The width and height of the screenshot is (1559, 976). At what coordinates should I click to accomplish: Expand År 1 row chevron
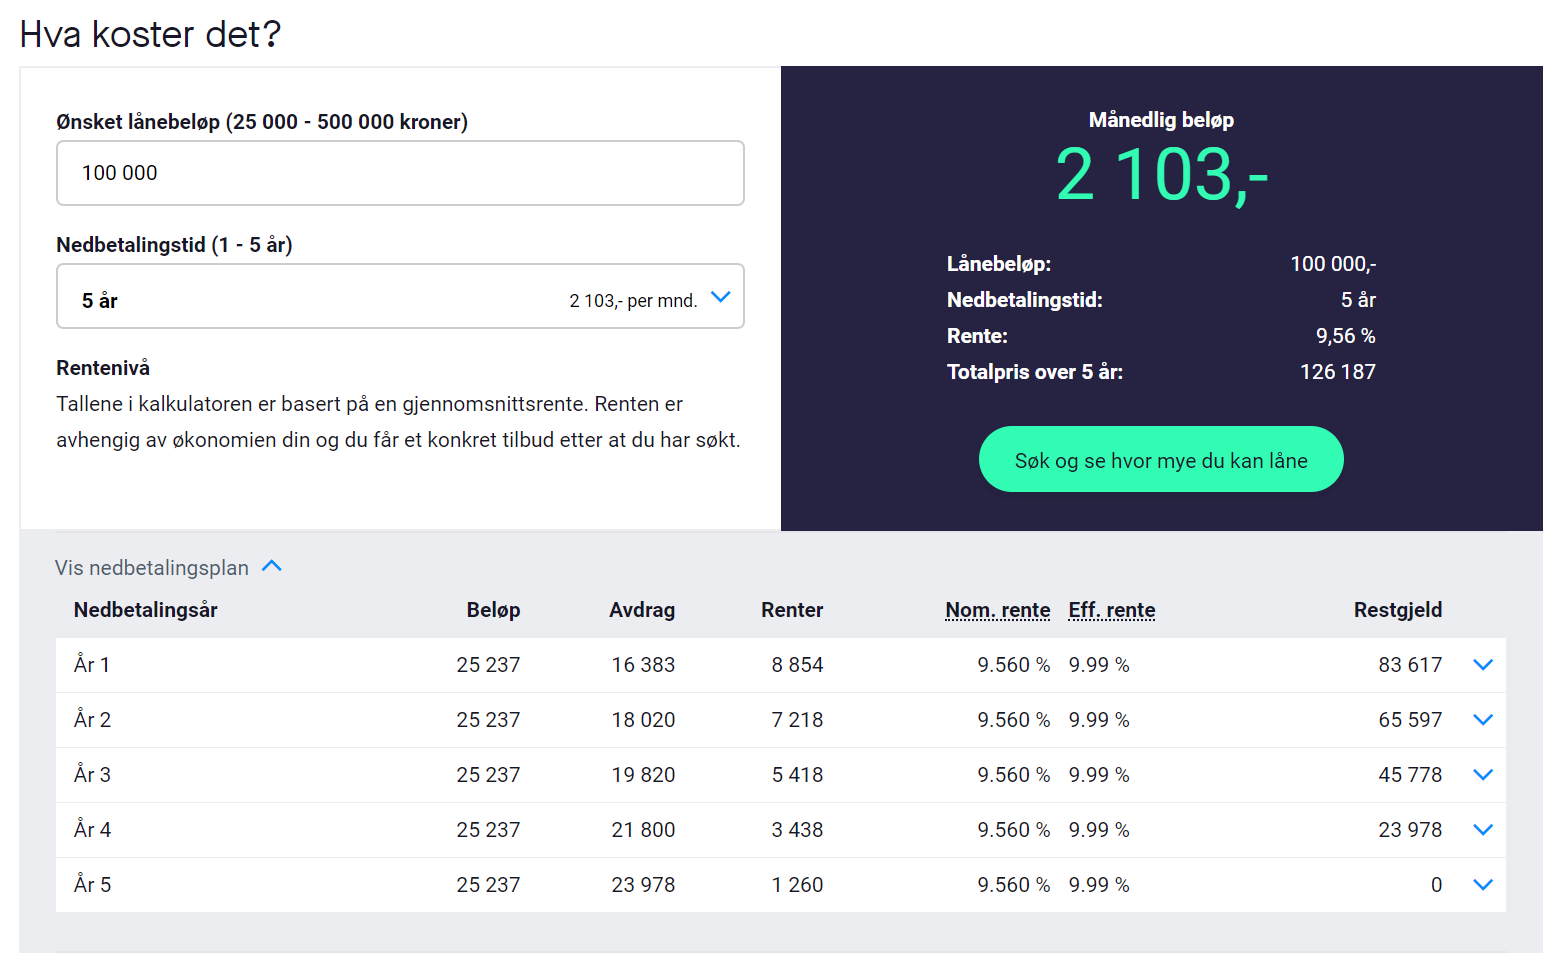tap(1482, 665)
